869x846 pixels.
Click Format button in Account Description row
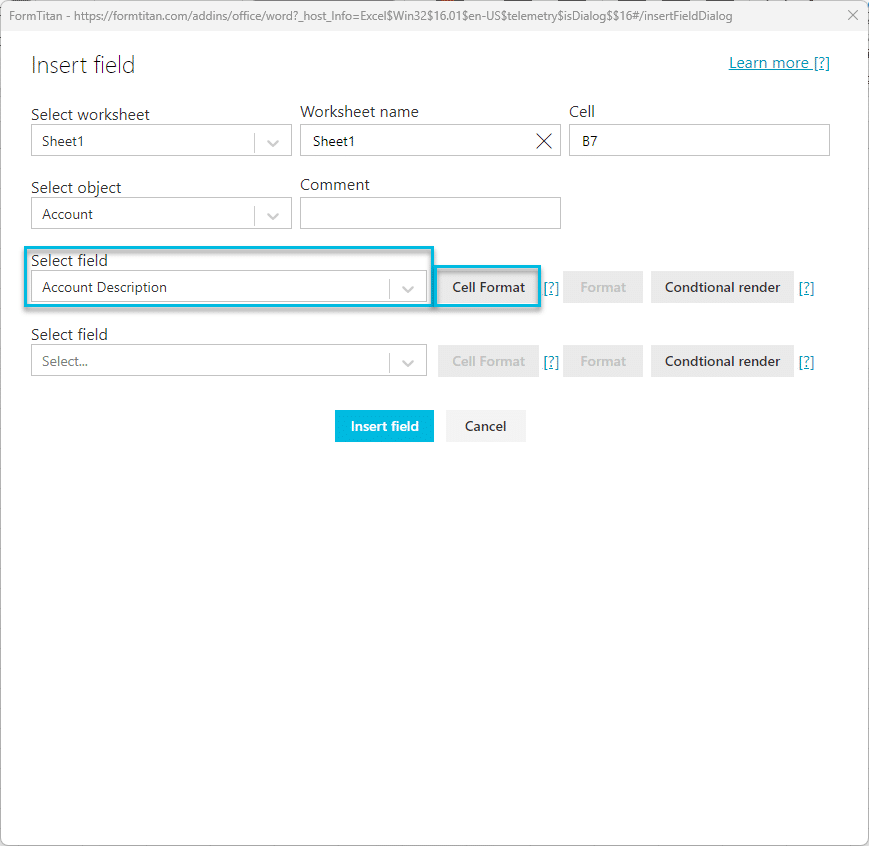click(603, 287)
